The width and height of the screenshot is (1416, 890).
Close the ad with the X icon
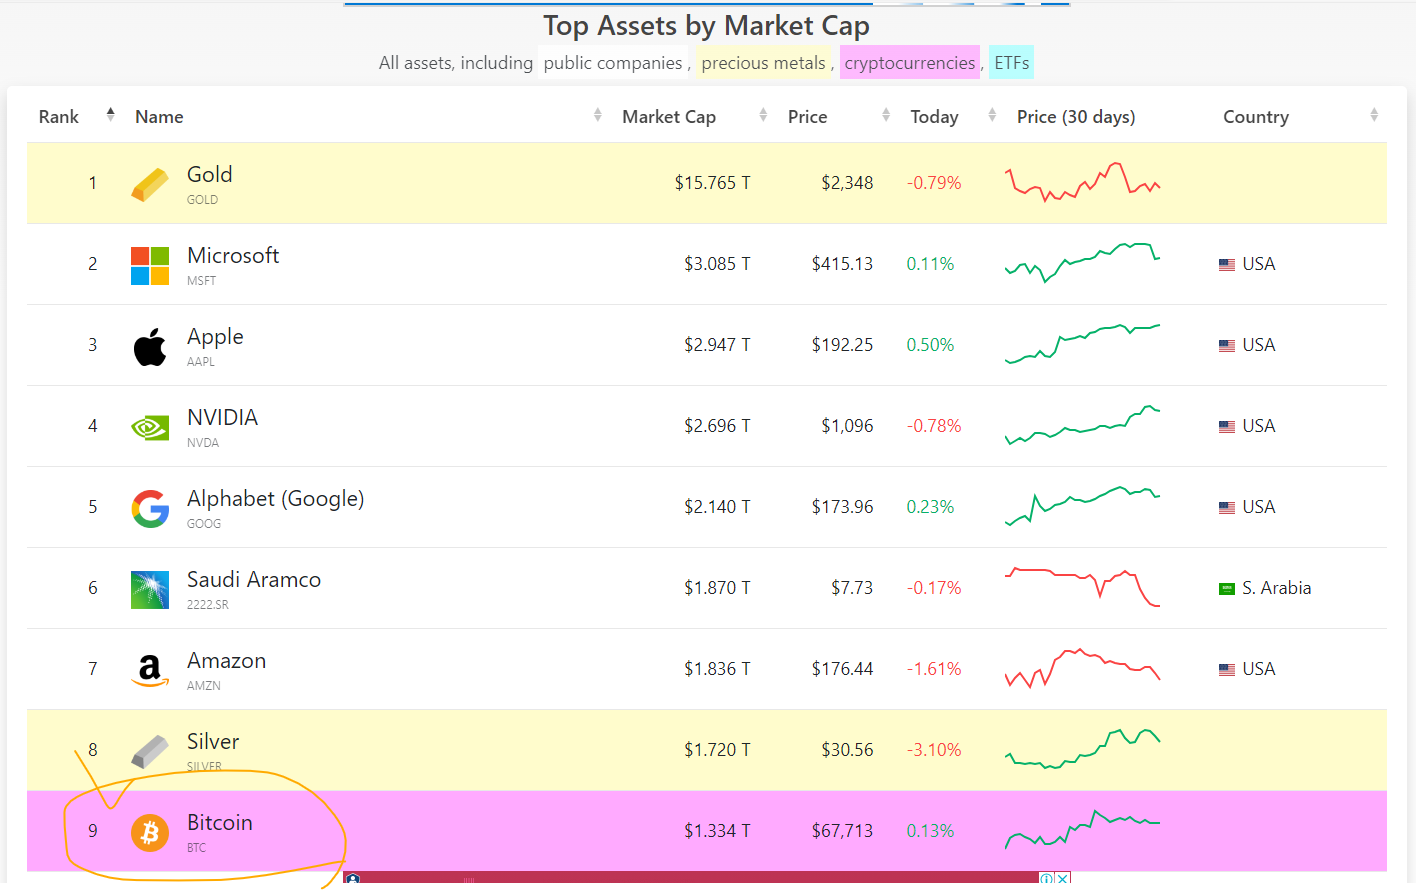click(1063, 878)
